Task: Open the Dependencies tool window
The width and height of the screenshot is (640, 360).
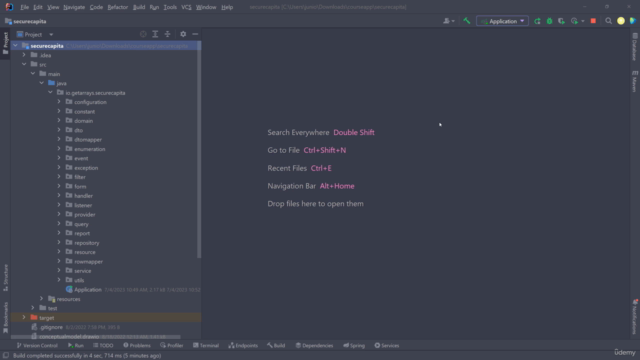Action: (314, 345)
